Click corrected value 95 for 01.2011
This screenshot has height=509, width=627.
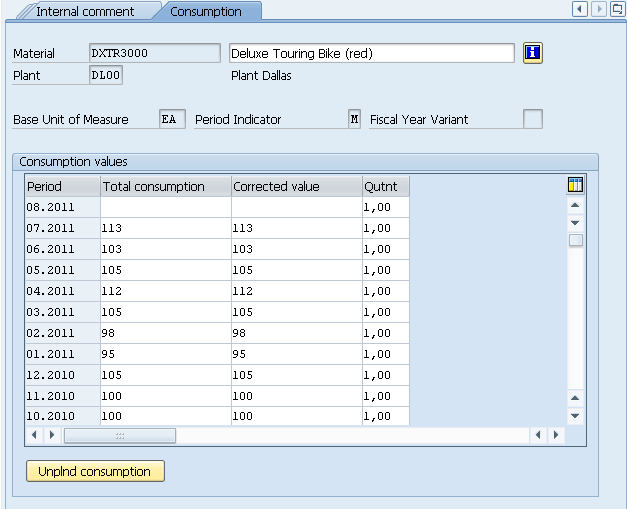(297, 354)
